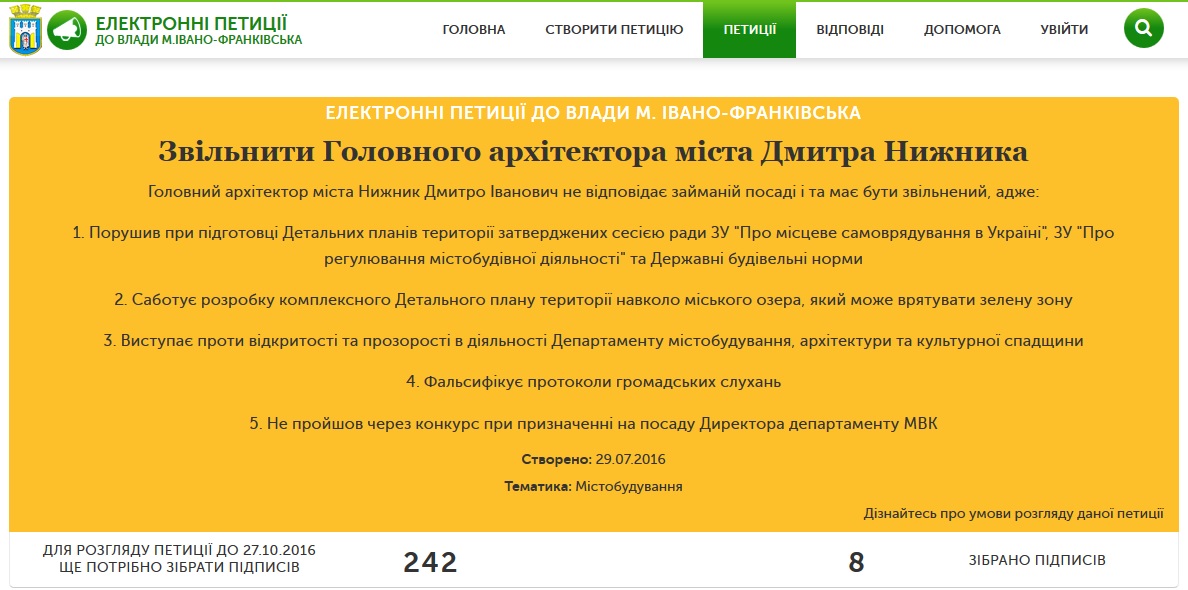The image size is (1188, 590).
Task: Open the СТВОРИТИ ПЕТИЦІЮ menu item
Action: point(614,30)
